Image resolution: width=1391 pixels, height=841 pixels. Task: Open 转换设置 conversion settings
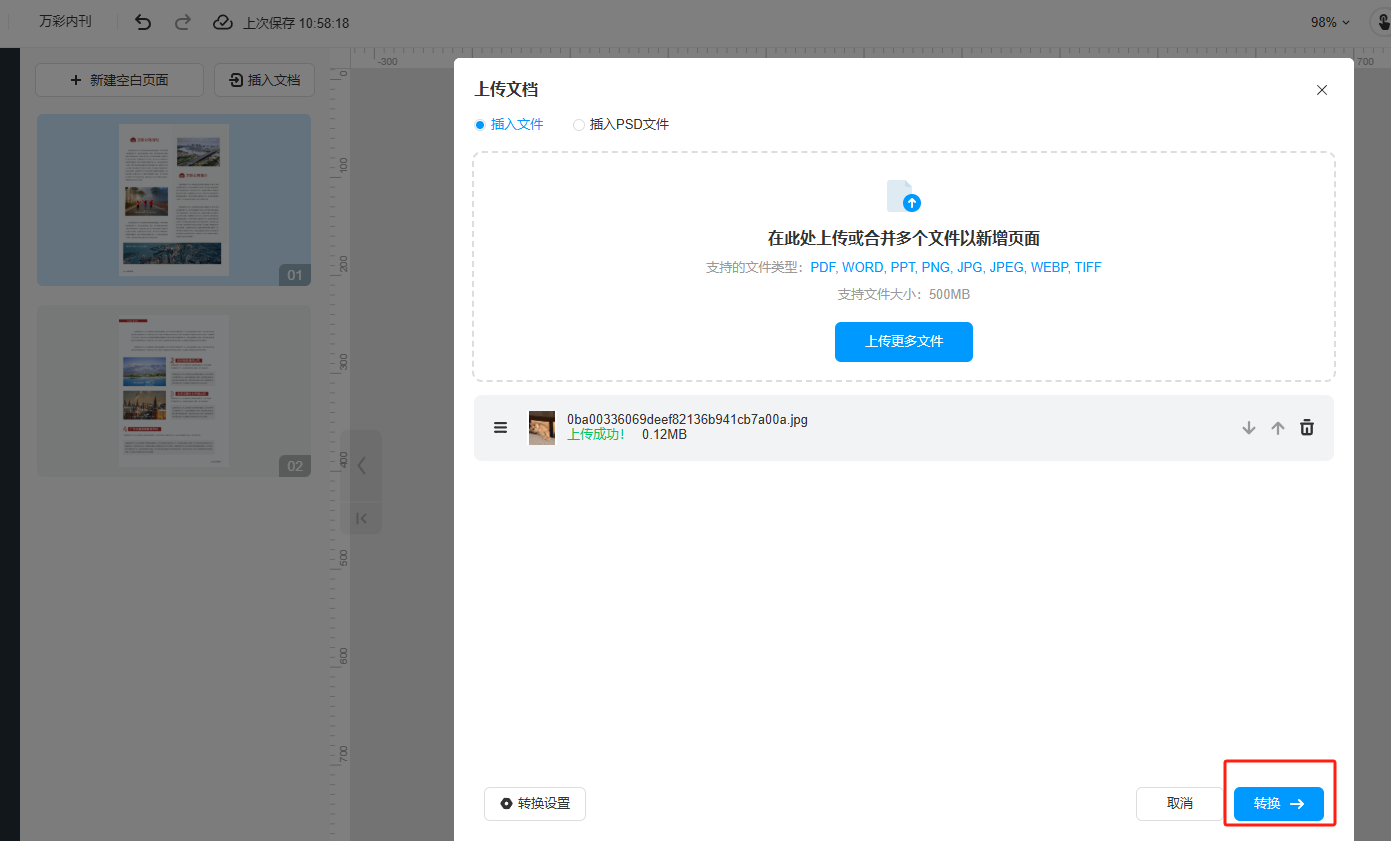point(535,804)
